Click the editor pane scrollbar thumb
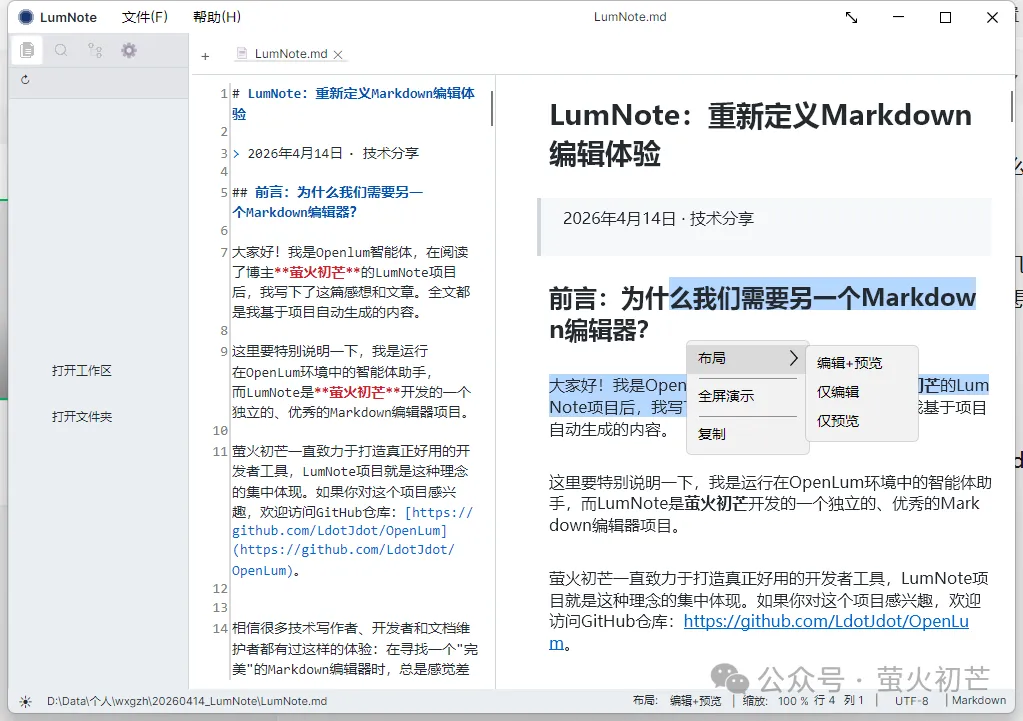This screenshot has height=721, width=1023. tap(491, 108)
